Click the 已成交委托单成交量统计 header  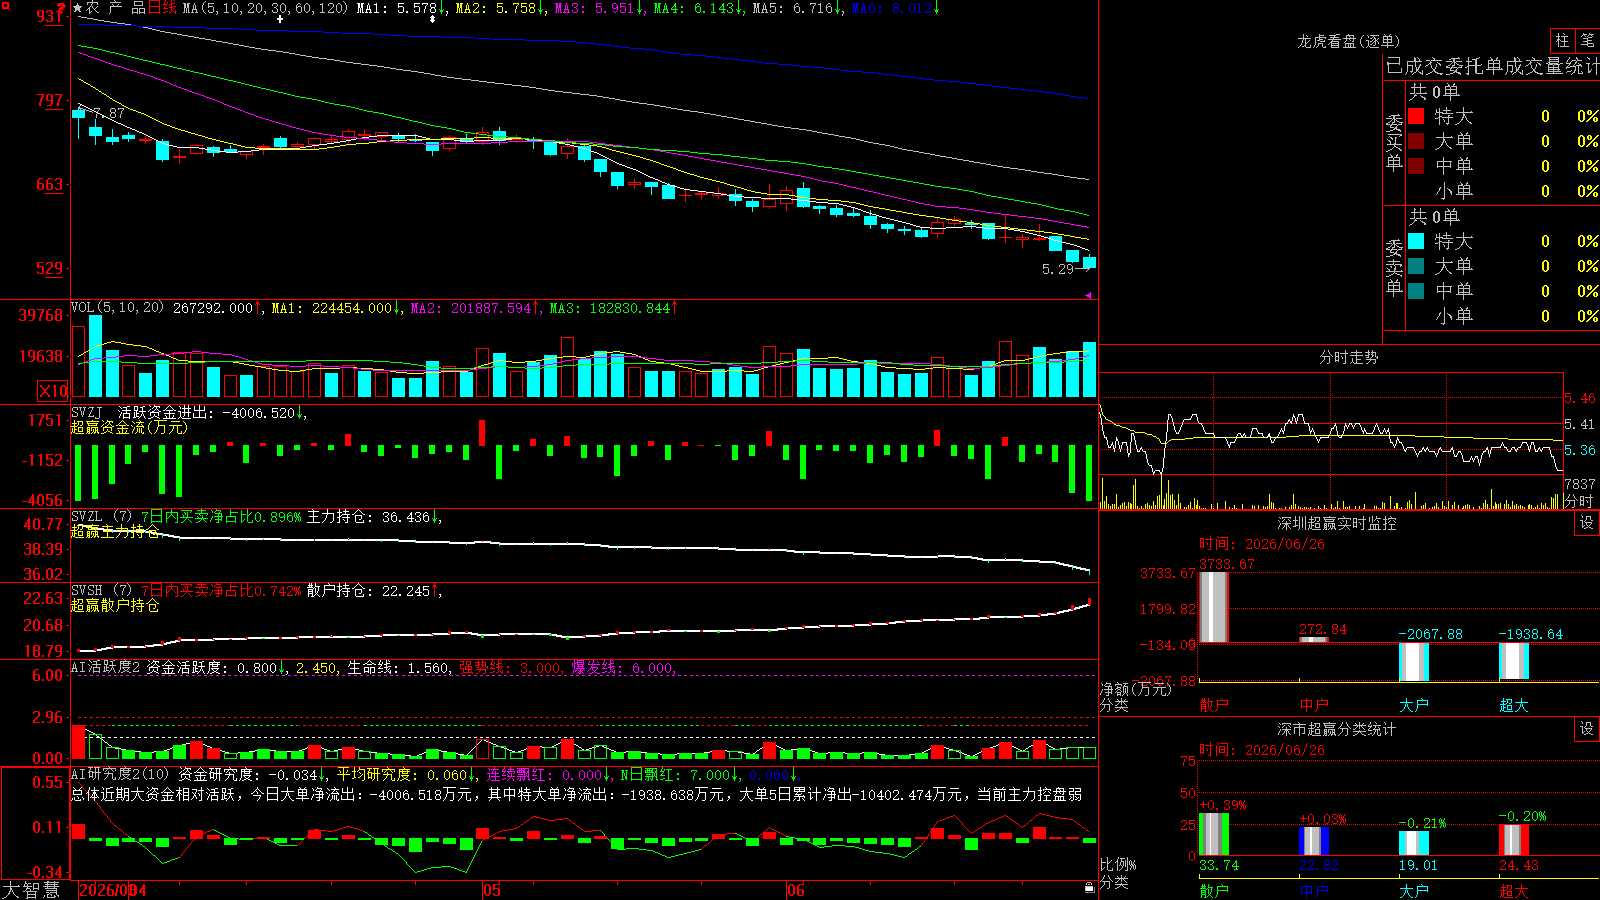click(1492, 66)
